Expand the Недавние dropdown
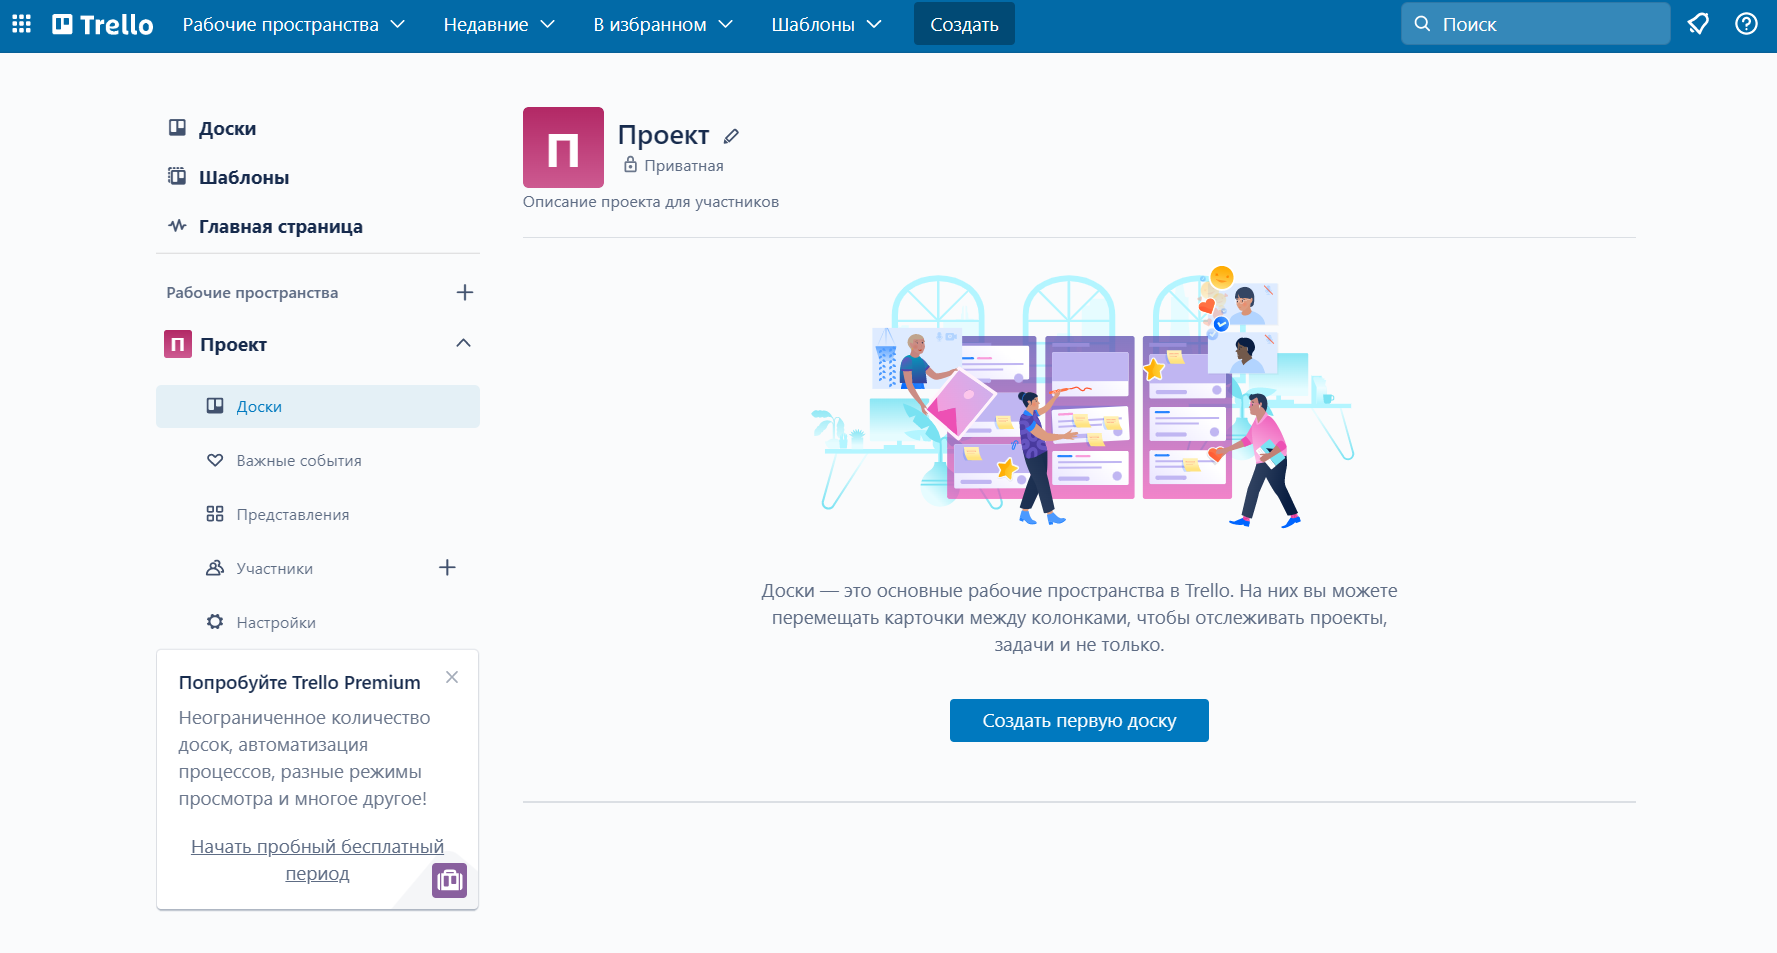Viewport: 1777px width, 953px height. tap(498, 24)
